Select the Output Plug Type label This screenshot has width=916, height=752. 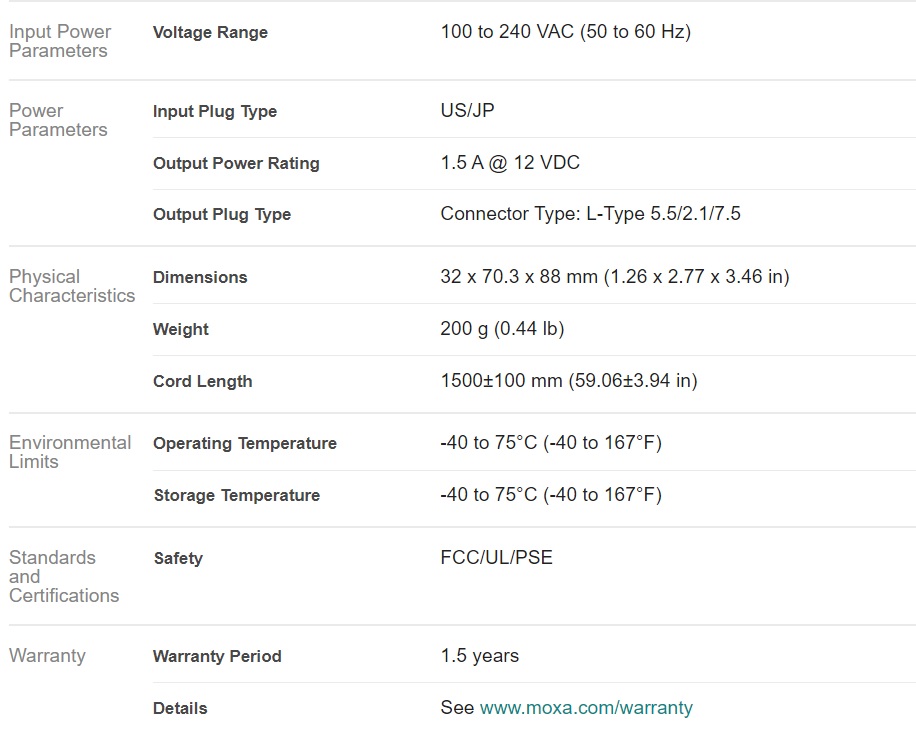pos(222,214)
